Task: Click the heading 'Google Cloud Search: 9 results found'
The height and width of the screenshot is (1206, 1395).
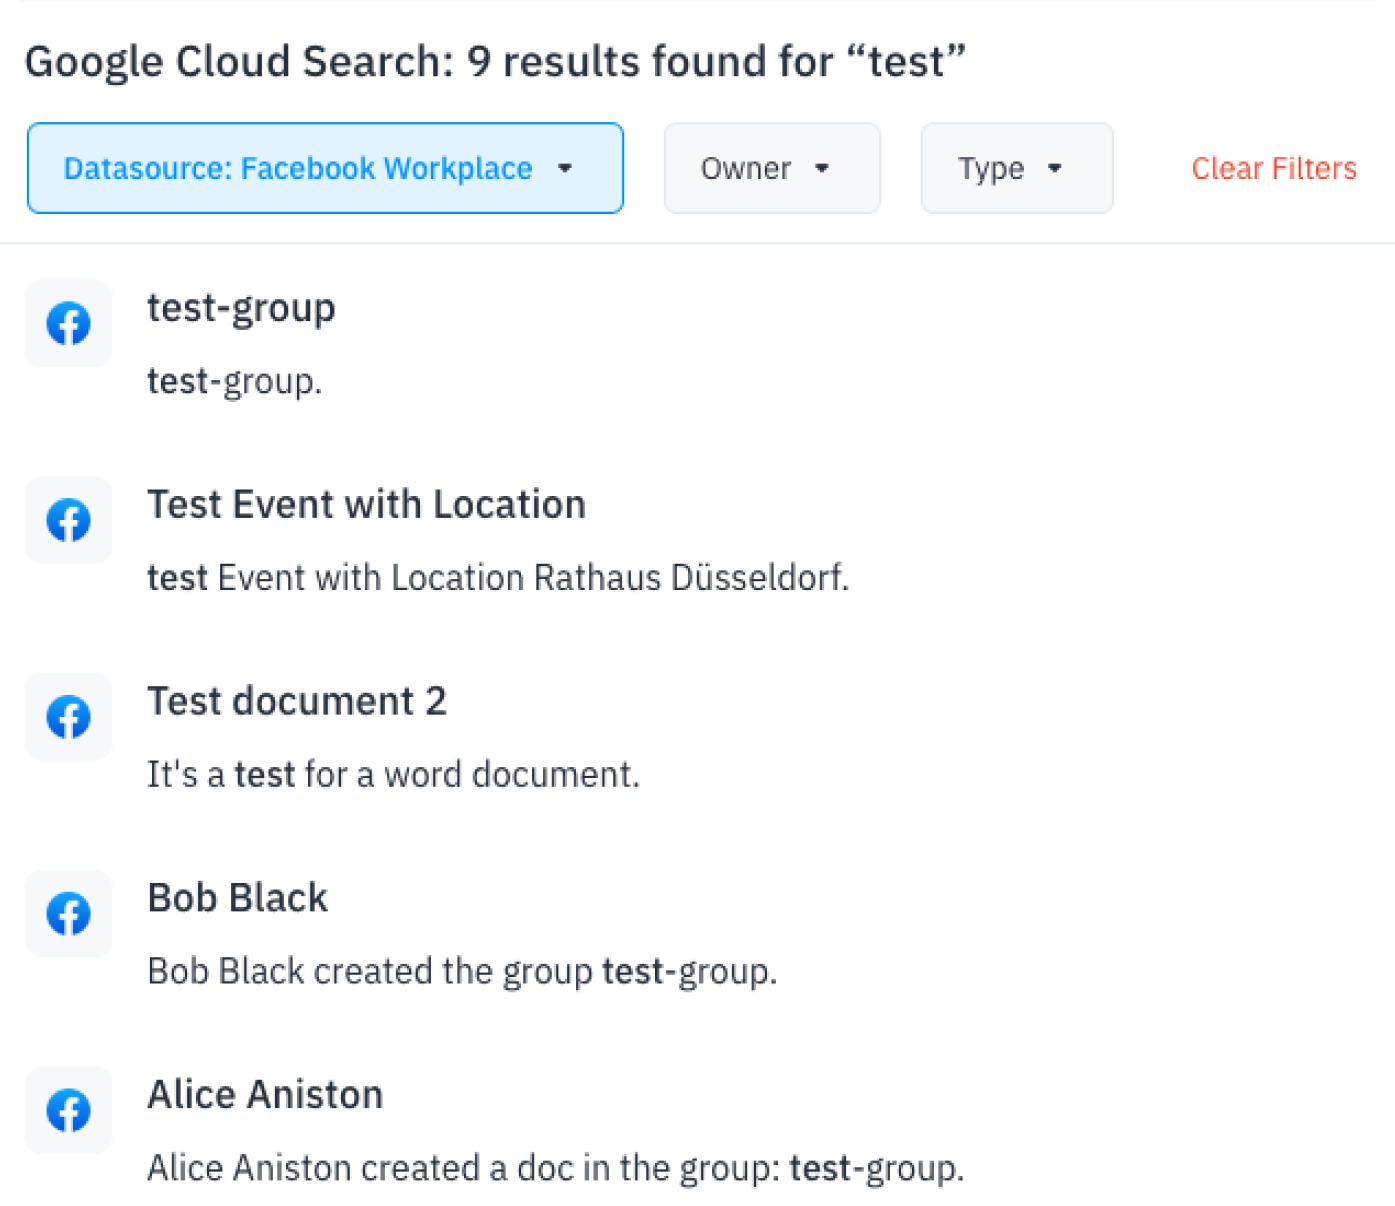Action: coord(495,62)
